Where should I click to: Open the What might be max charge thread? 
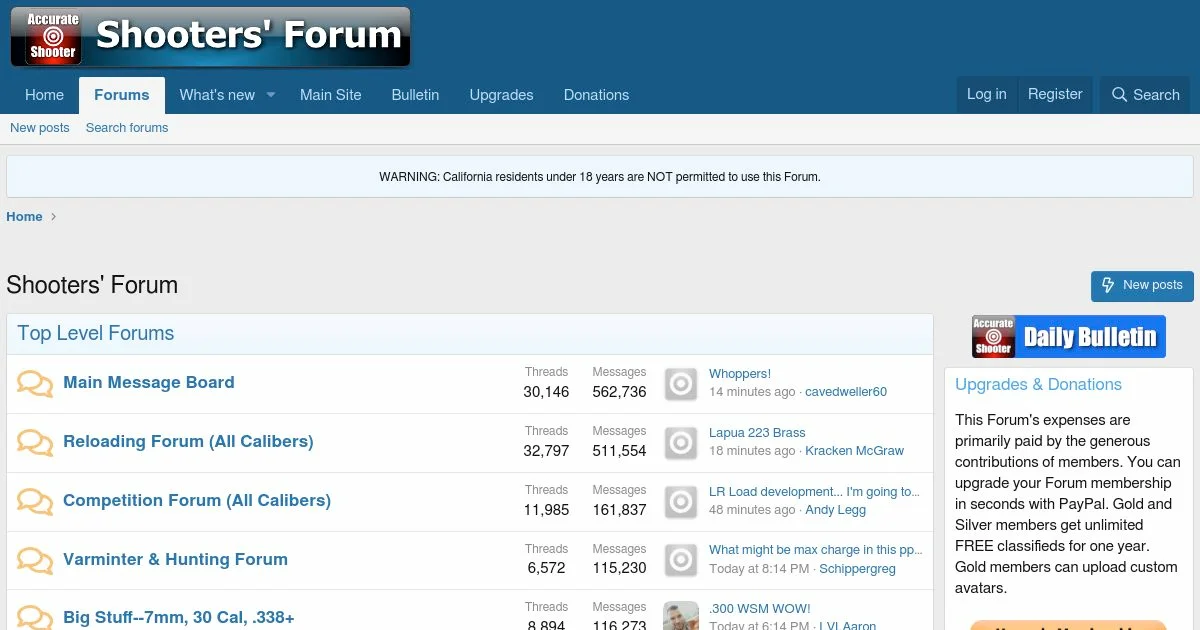816,550
